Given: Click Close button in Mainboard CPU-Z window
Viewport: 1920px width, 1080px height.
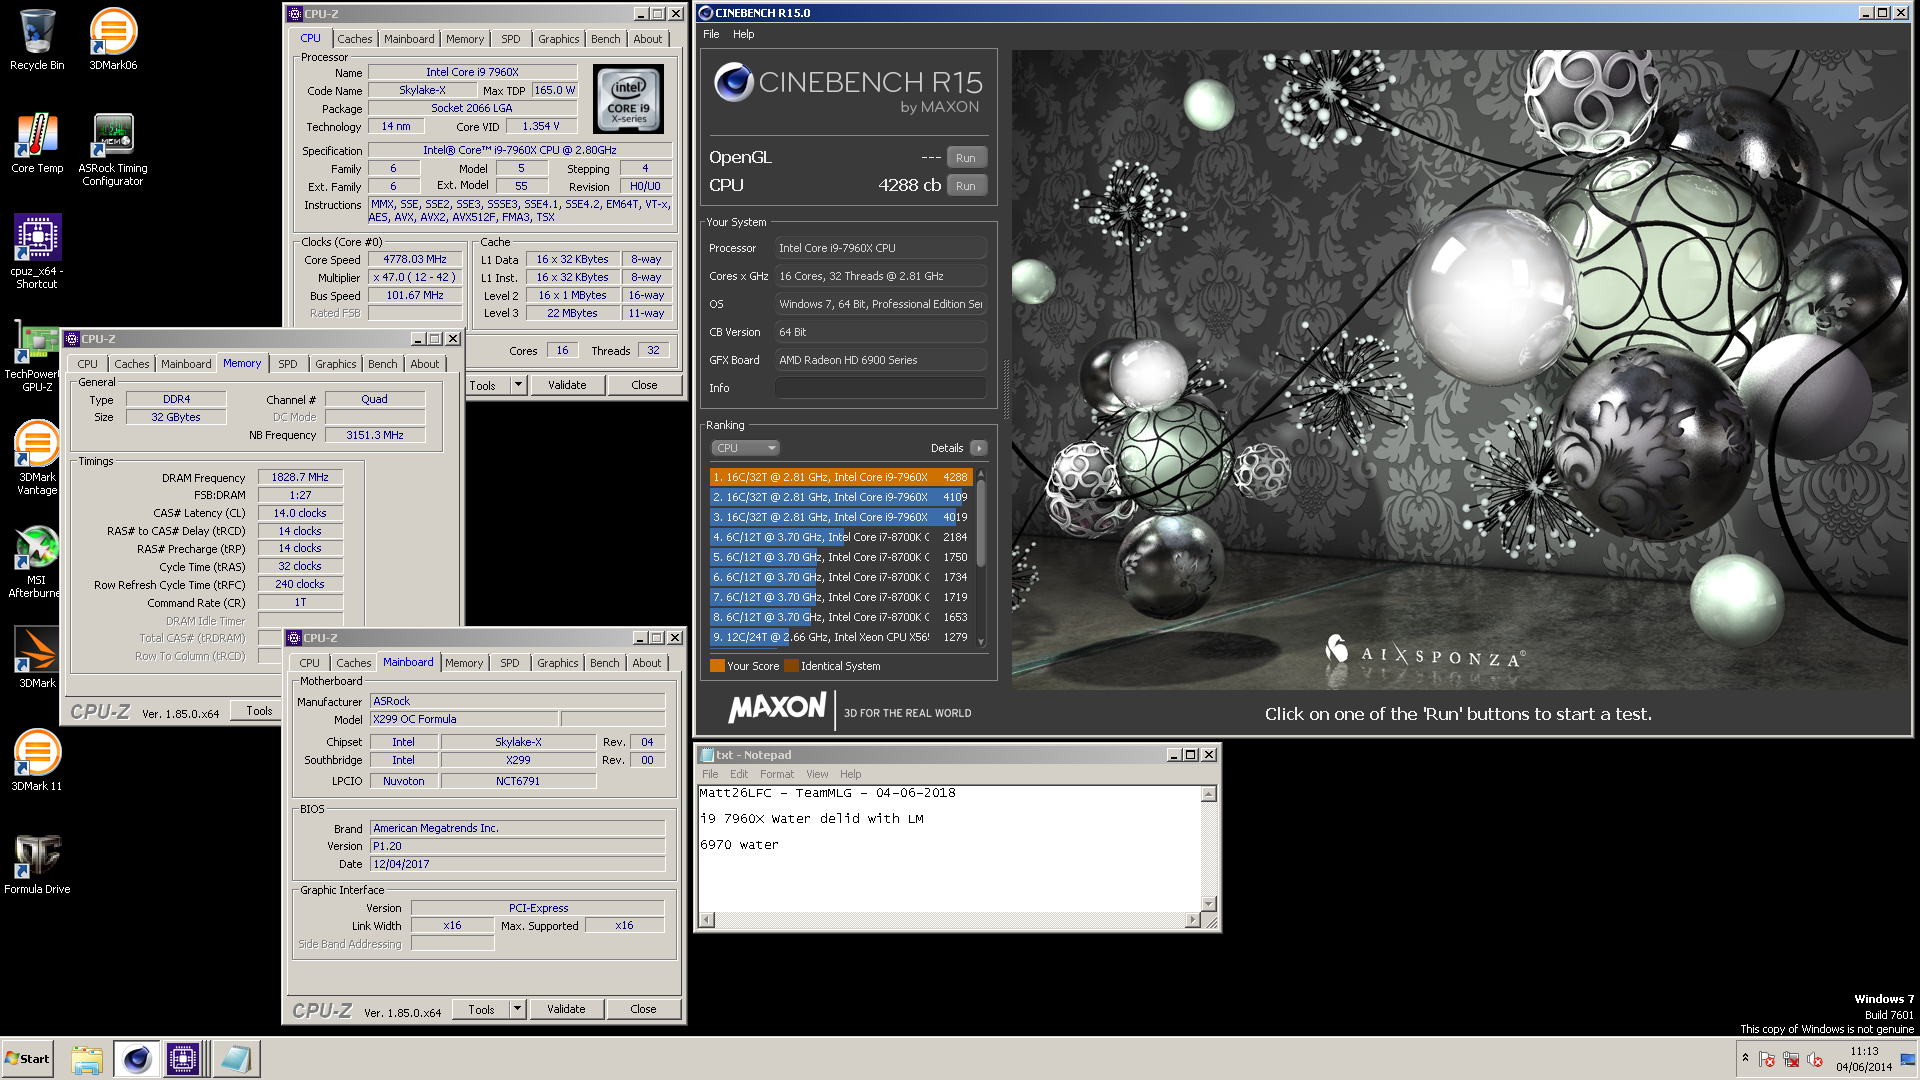Looking at the screenshot, I should (643, 1010).
